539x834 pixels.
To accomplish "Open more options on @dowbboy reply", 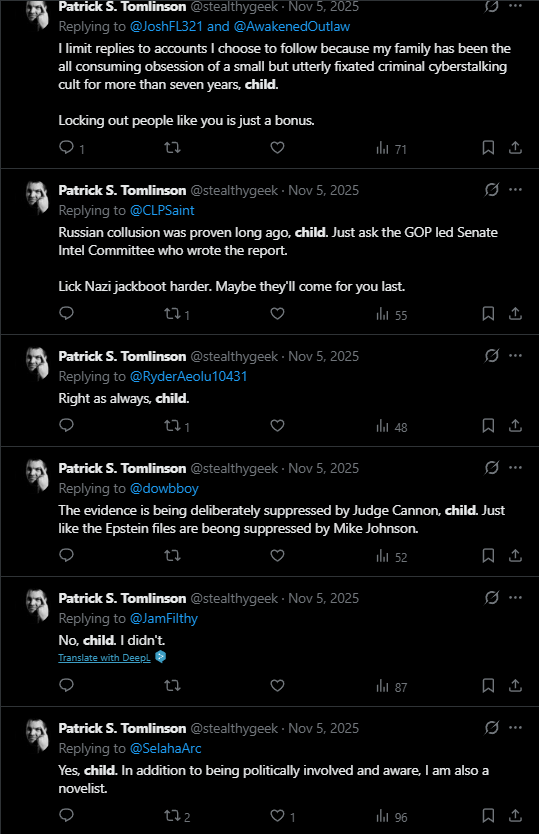I will click(x=515, y=468).
